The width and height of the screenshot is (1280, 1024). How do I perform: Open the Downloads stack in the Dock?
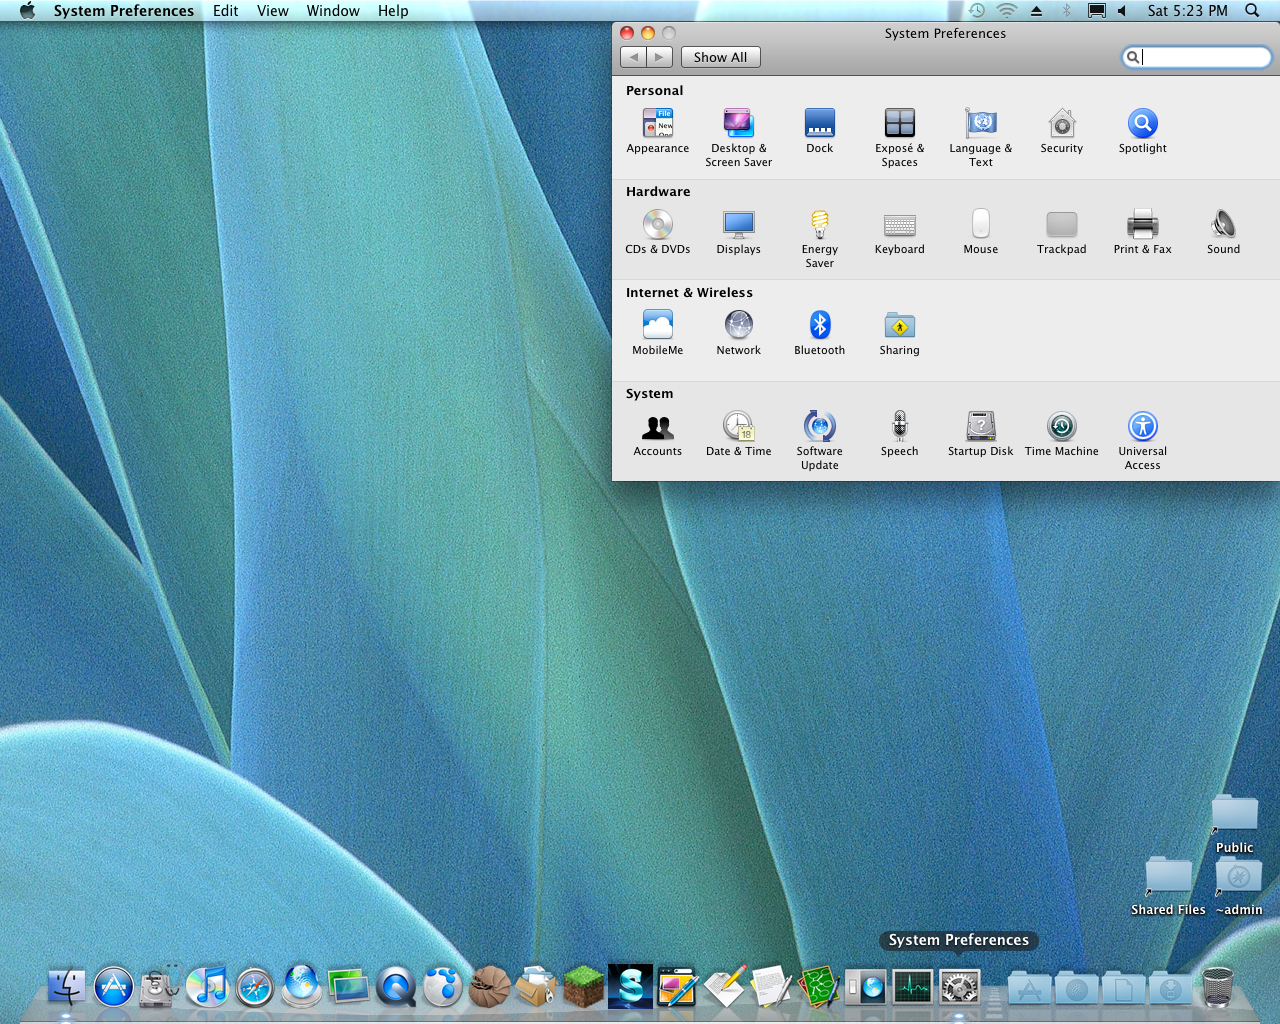(x=1171, y=988)
